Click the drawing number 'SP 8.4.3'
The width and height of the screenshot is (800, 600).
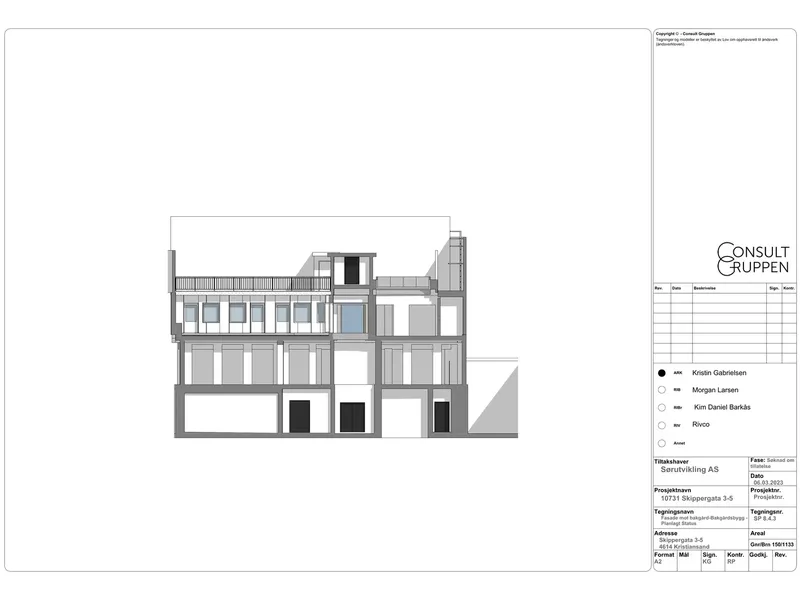coord(764,518)
